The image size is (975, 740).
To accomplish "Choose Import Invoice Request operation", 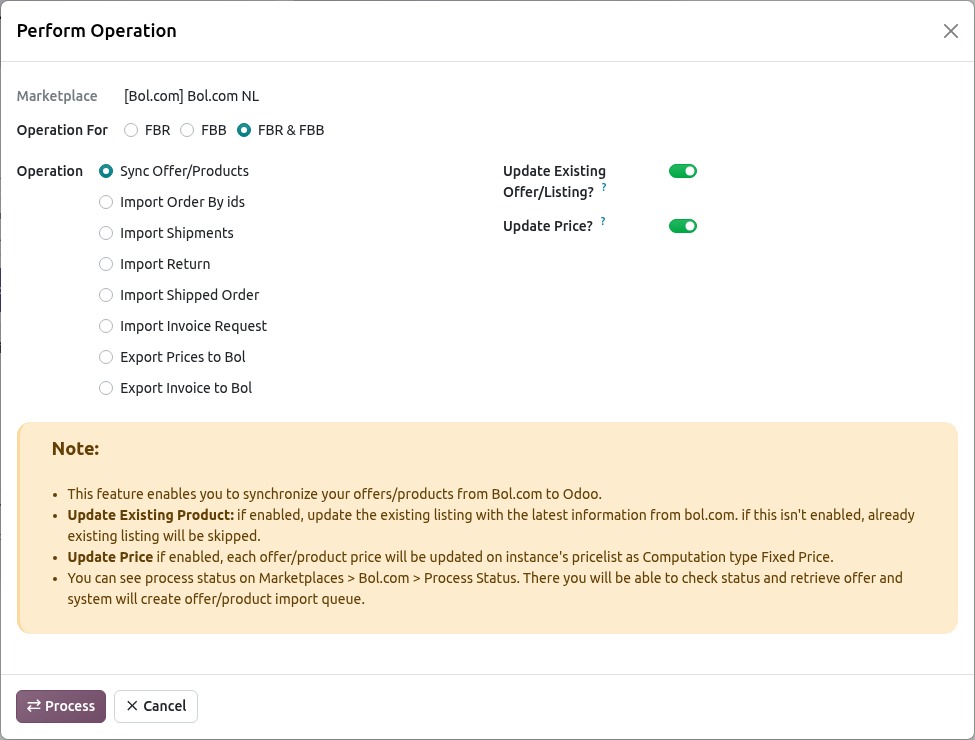I will (106, 326).
